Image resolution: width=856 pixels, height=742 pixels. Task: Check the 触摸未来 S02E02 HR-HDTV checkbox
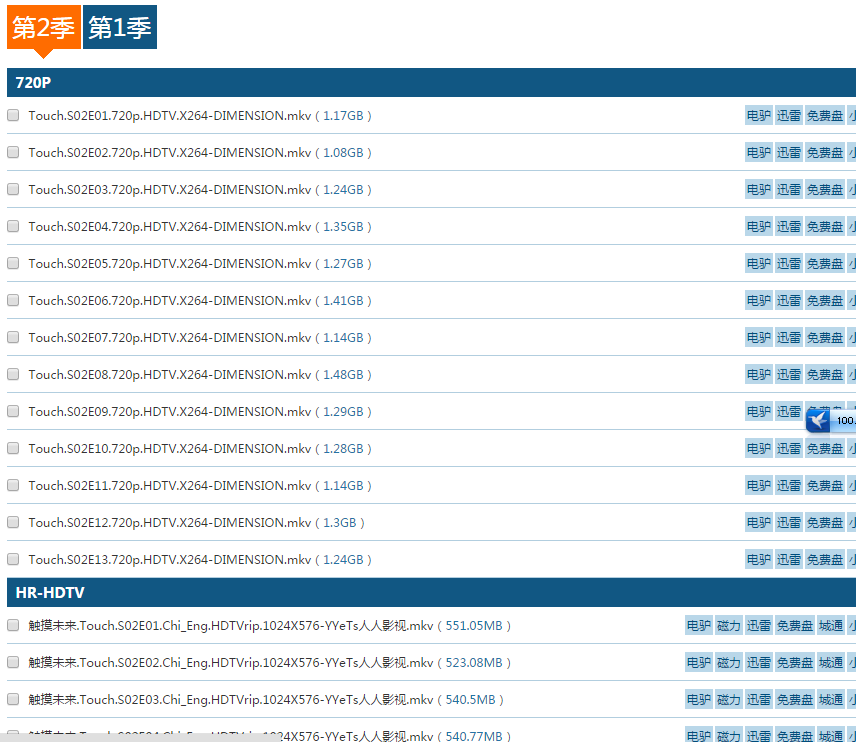pos(13,662)
